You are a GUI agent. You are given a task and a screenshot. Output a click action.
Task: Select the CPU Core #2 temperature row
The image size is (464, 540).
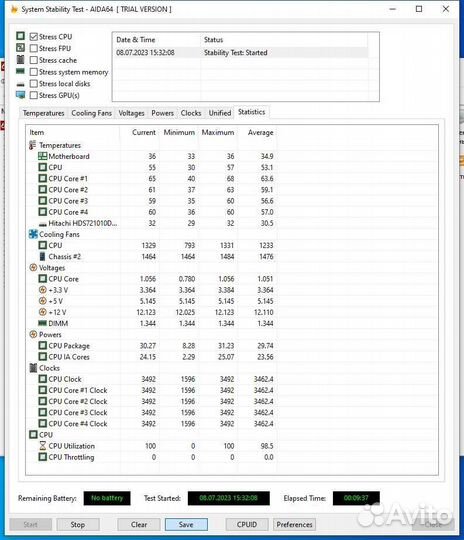(152, 190)
